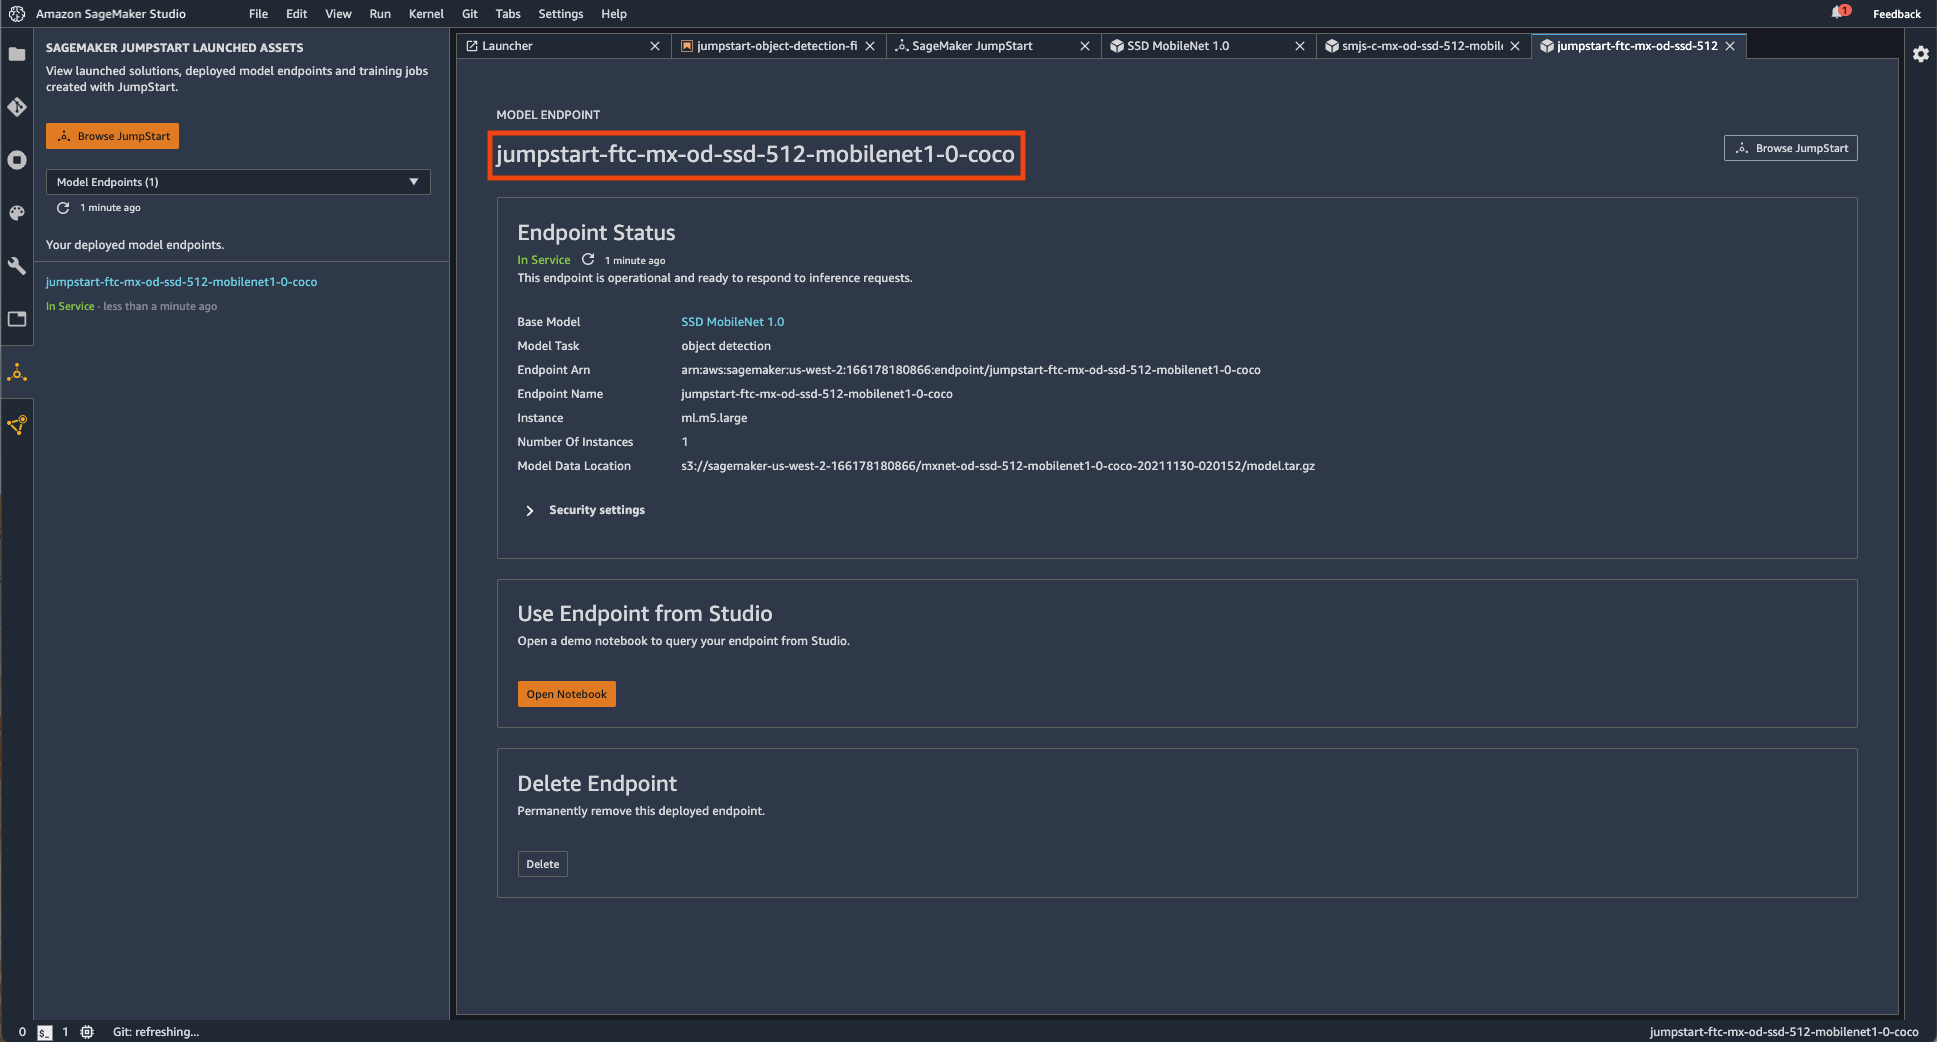Click the Endpoint Arn value text
Screen dimensions: 1937x1042
[x=970, y=370]
